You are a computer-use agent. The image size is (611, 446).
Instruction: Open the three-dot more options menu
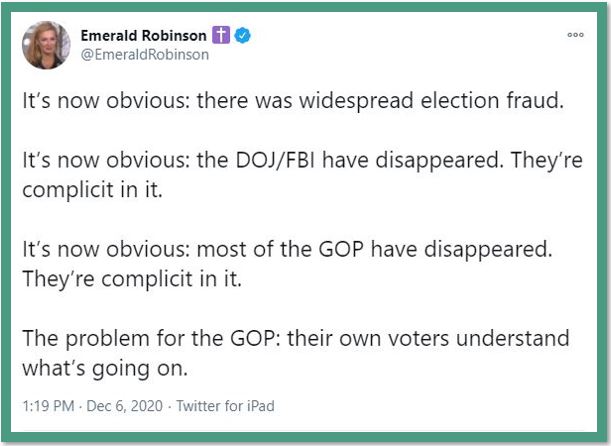click(575, 35)
